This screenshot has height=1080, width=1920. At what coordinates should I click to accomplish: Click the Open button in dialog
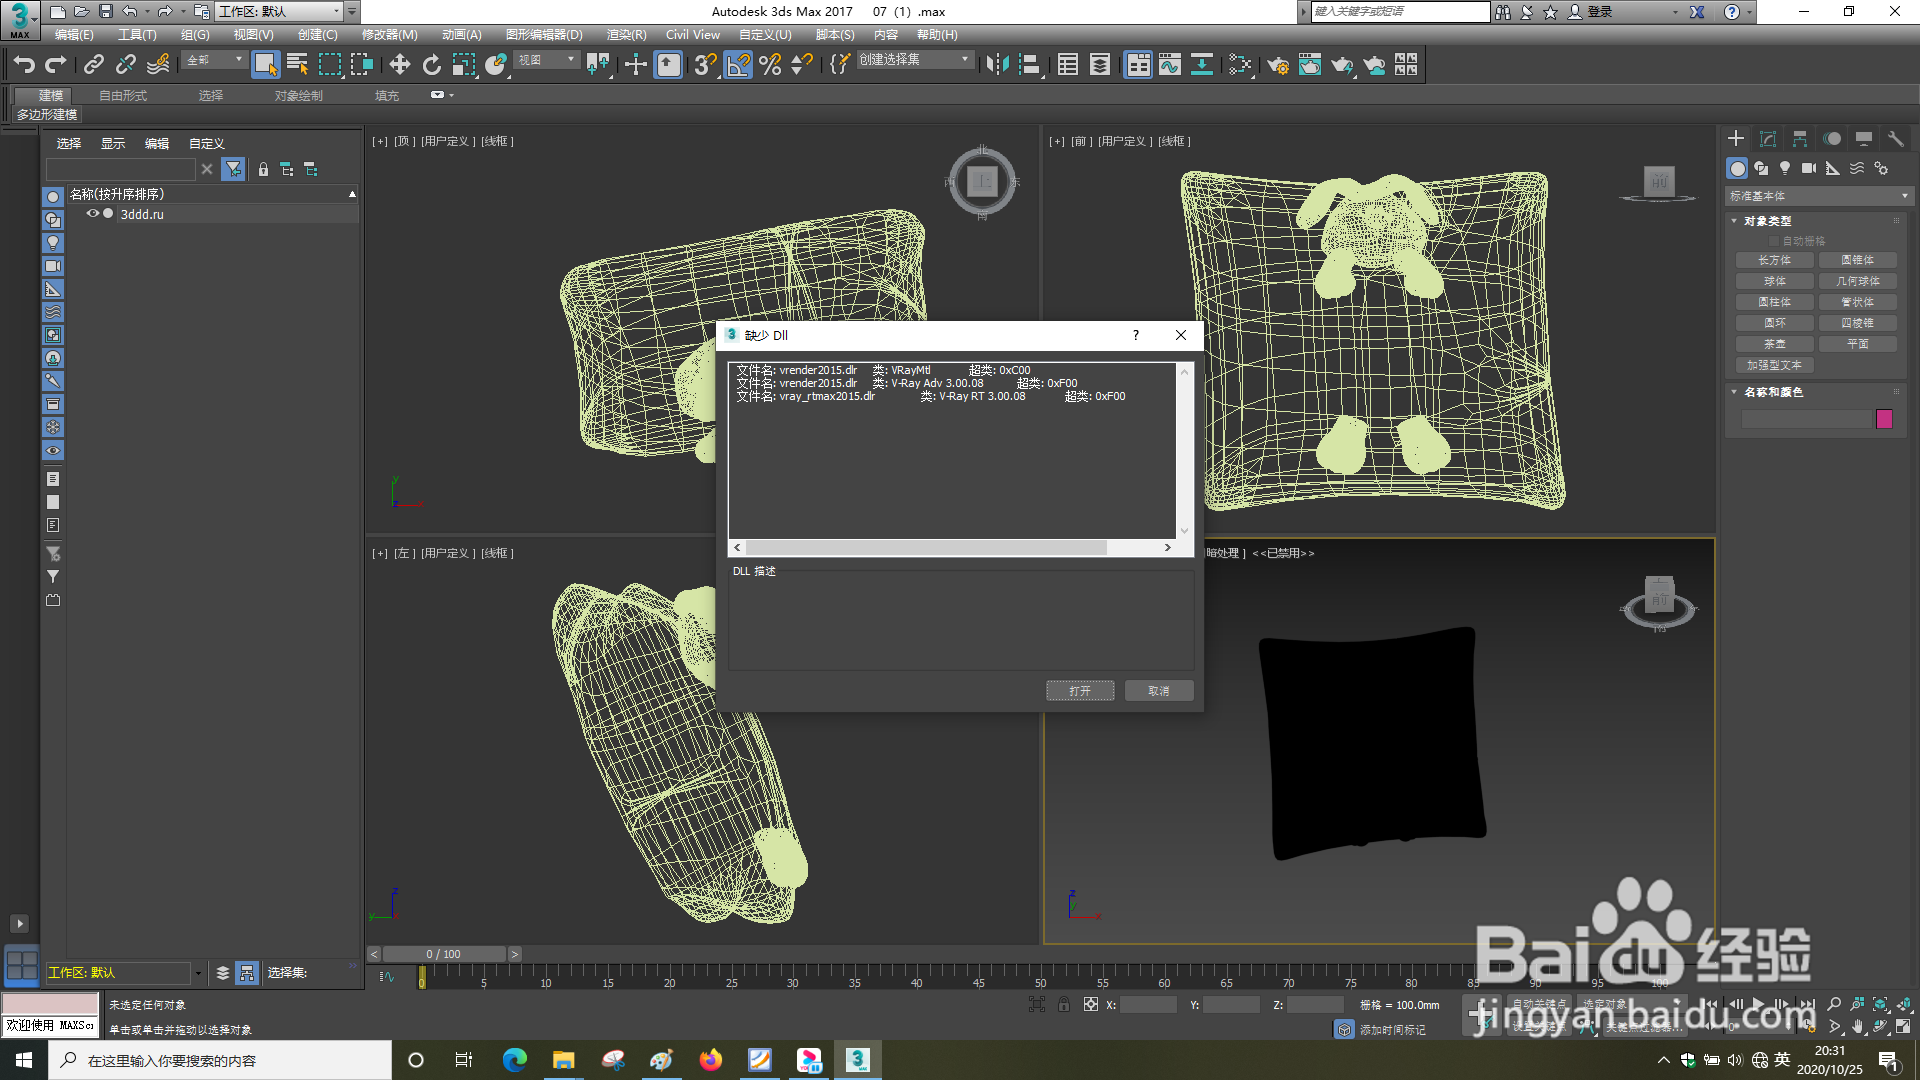point(1080,691)
